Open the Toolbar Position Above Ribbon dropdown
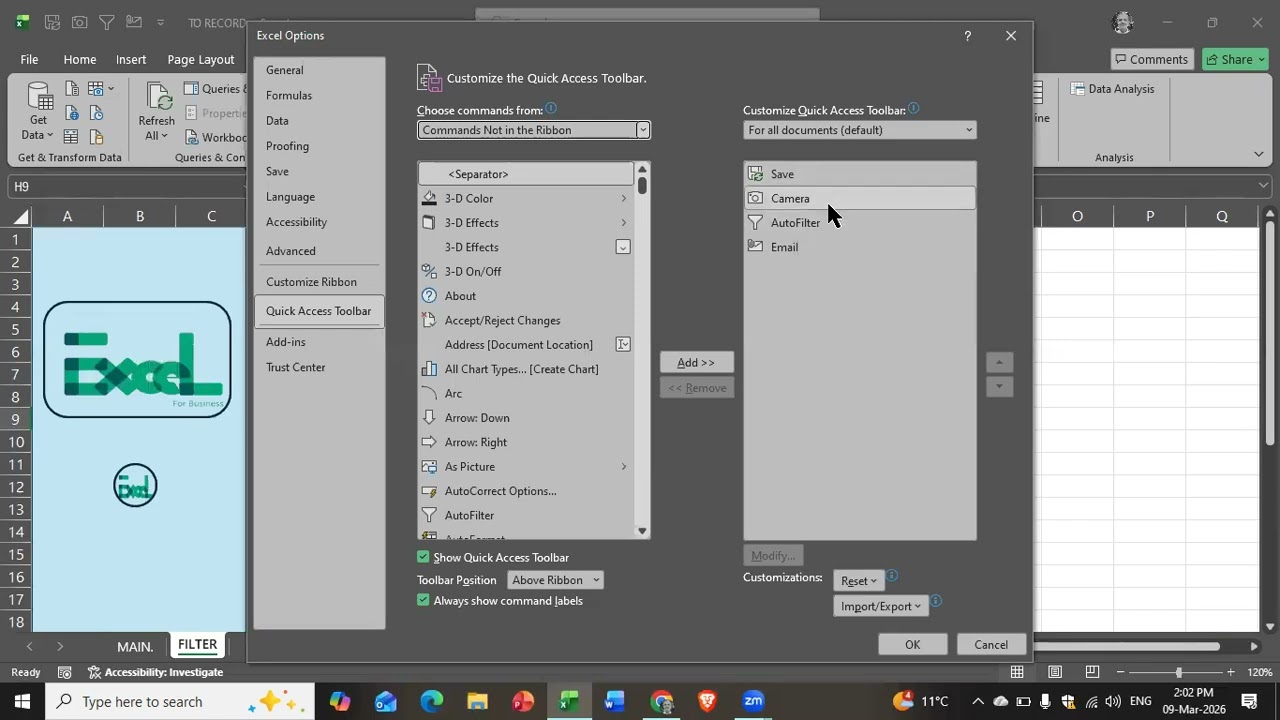 coord(556,580)
